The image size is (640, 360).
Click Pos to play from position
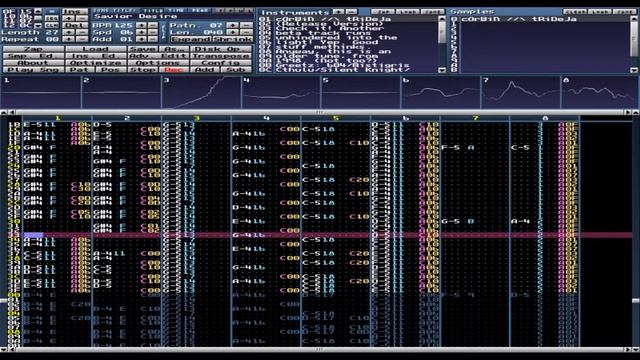(x=111, y=70)
